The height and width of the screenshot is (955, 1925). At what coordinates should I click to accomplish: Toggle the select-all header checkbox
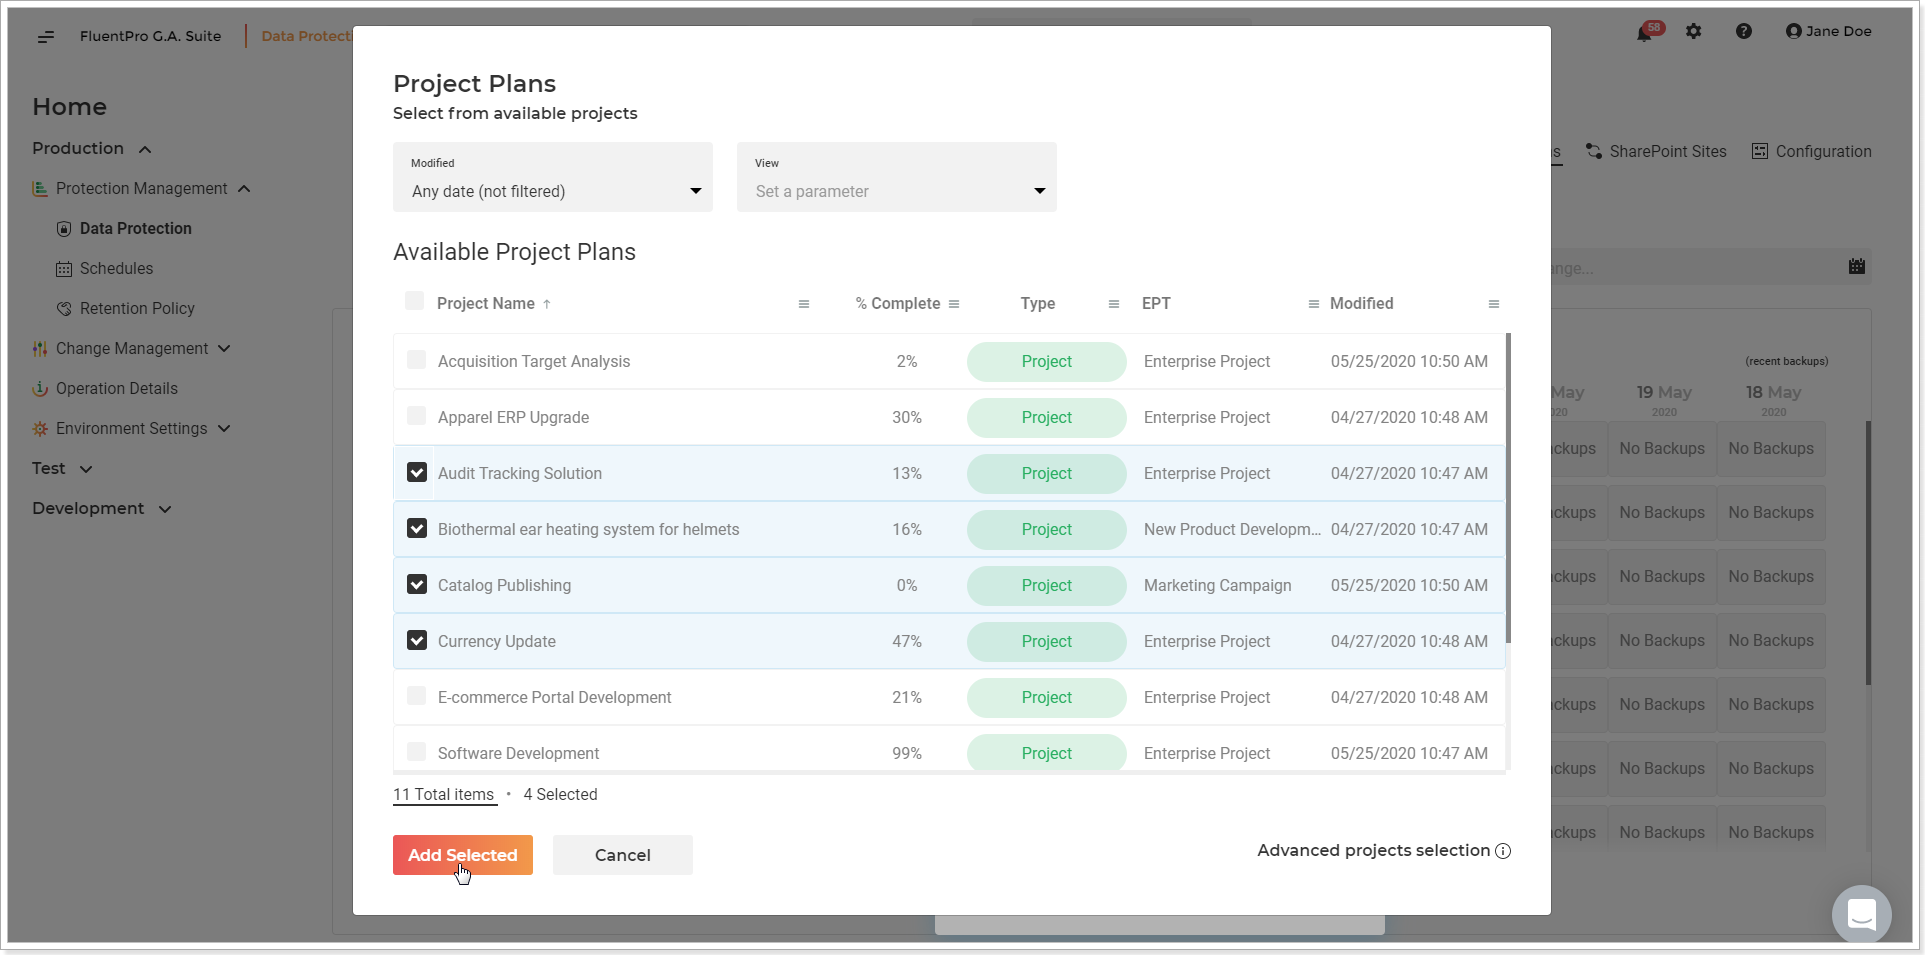pos(415,301)
